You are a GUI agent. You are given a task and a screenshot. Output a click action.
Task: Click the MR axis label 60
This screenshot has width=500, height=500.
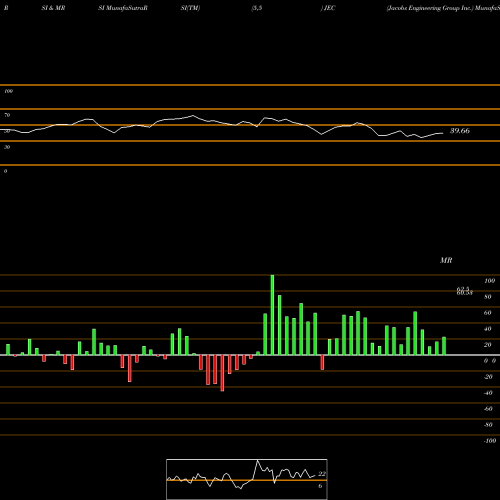[488, 313]
